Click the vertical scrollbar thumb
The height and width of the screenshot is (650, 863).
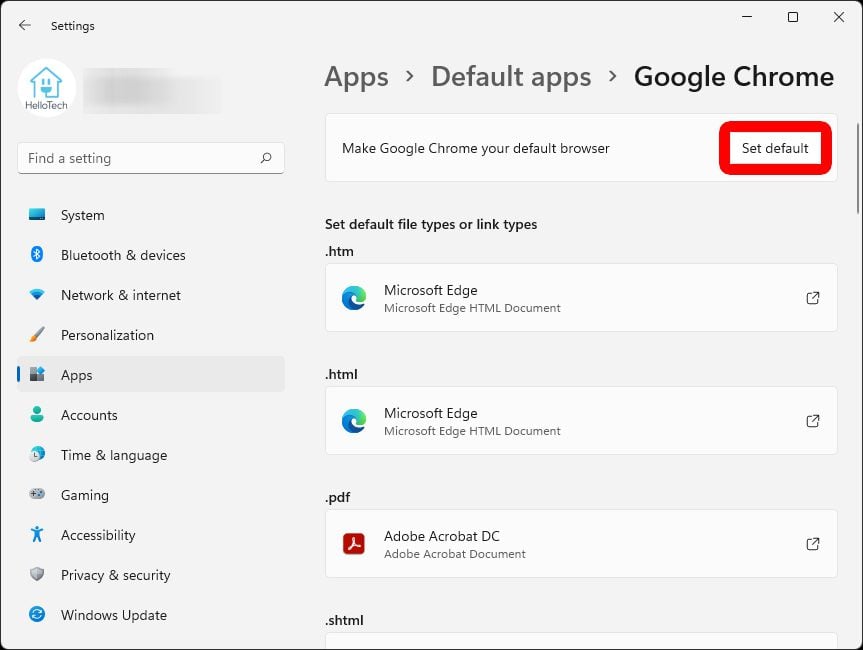857,168
